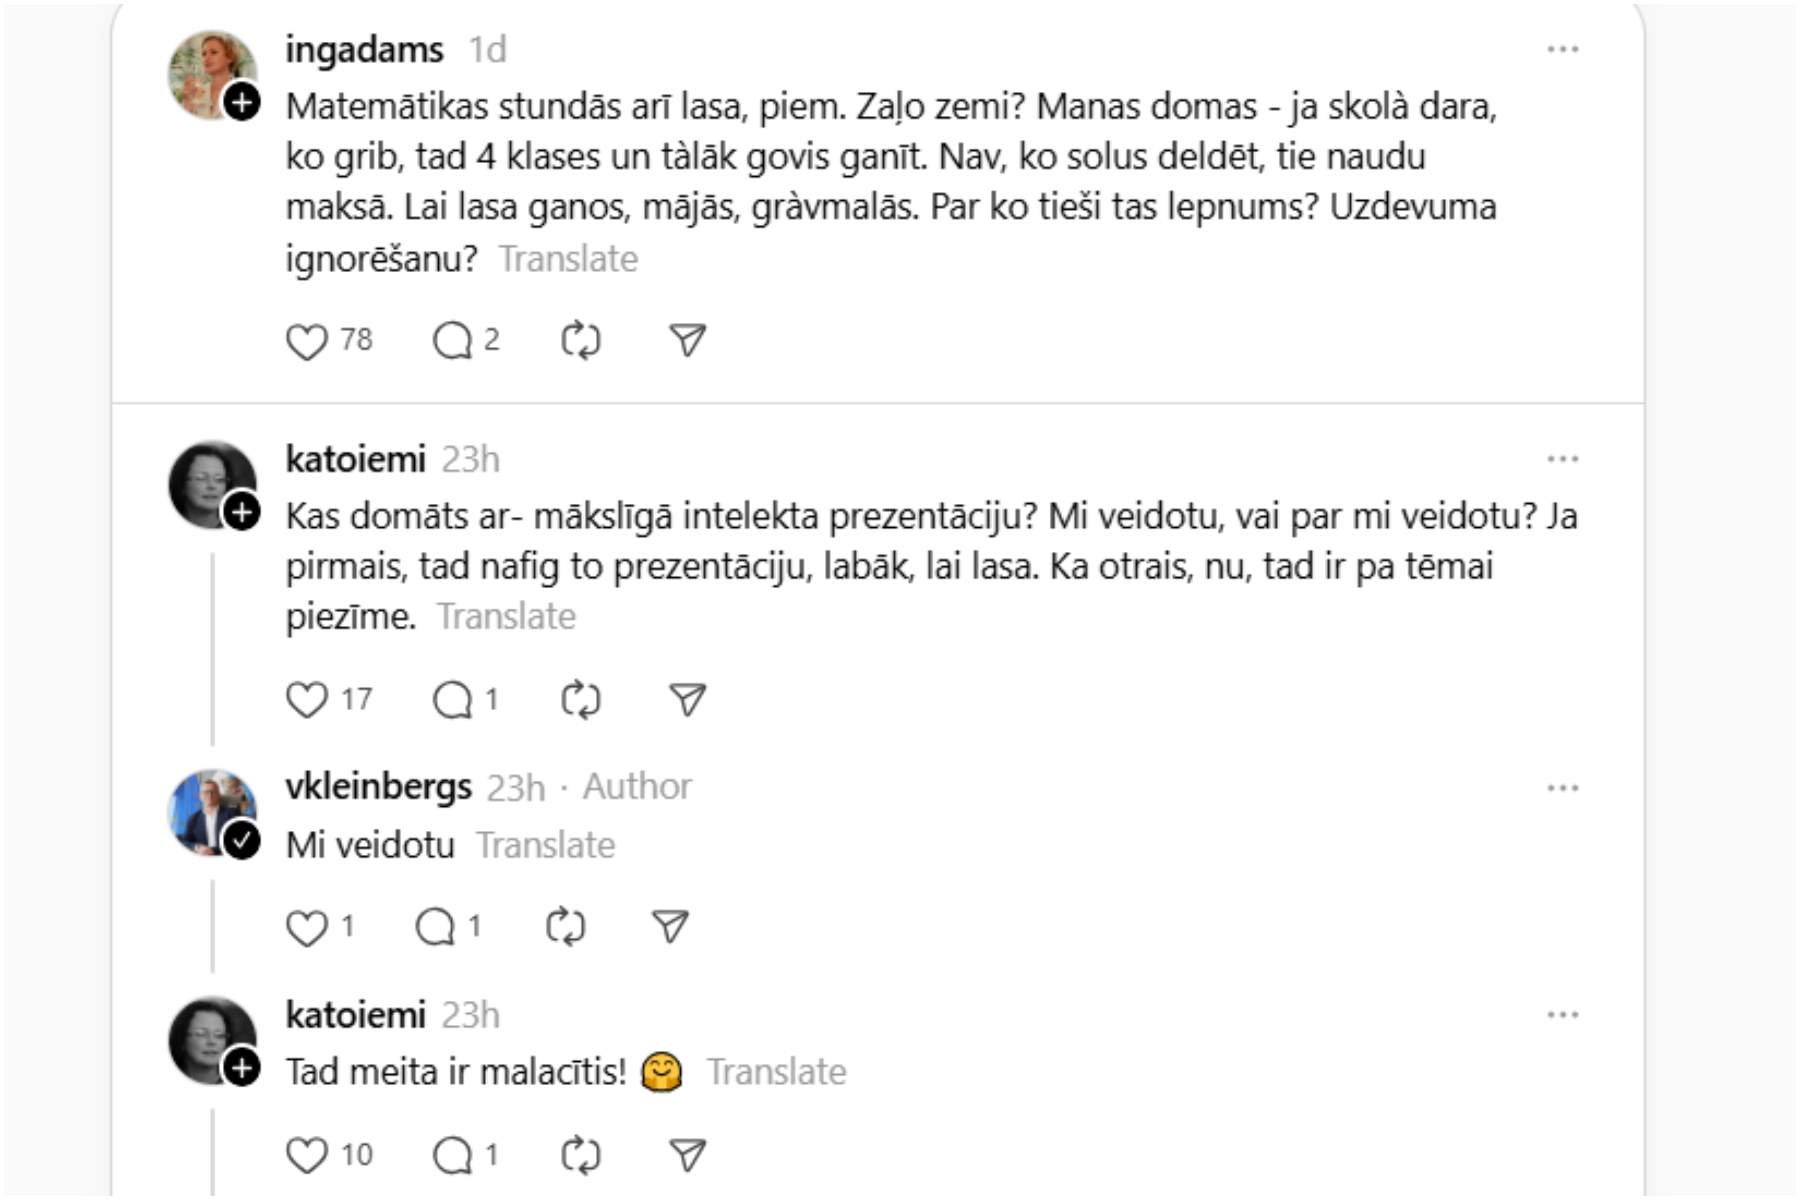Image resolution: width=1800 pixels, height=1200 pixels.
Task: Share ingadams' comment via send icon
Action: (x=687, y=341)
